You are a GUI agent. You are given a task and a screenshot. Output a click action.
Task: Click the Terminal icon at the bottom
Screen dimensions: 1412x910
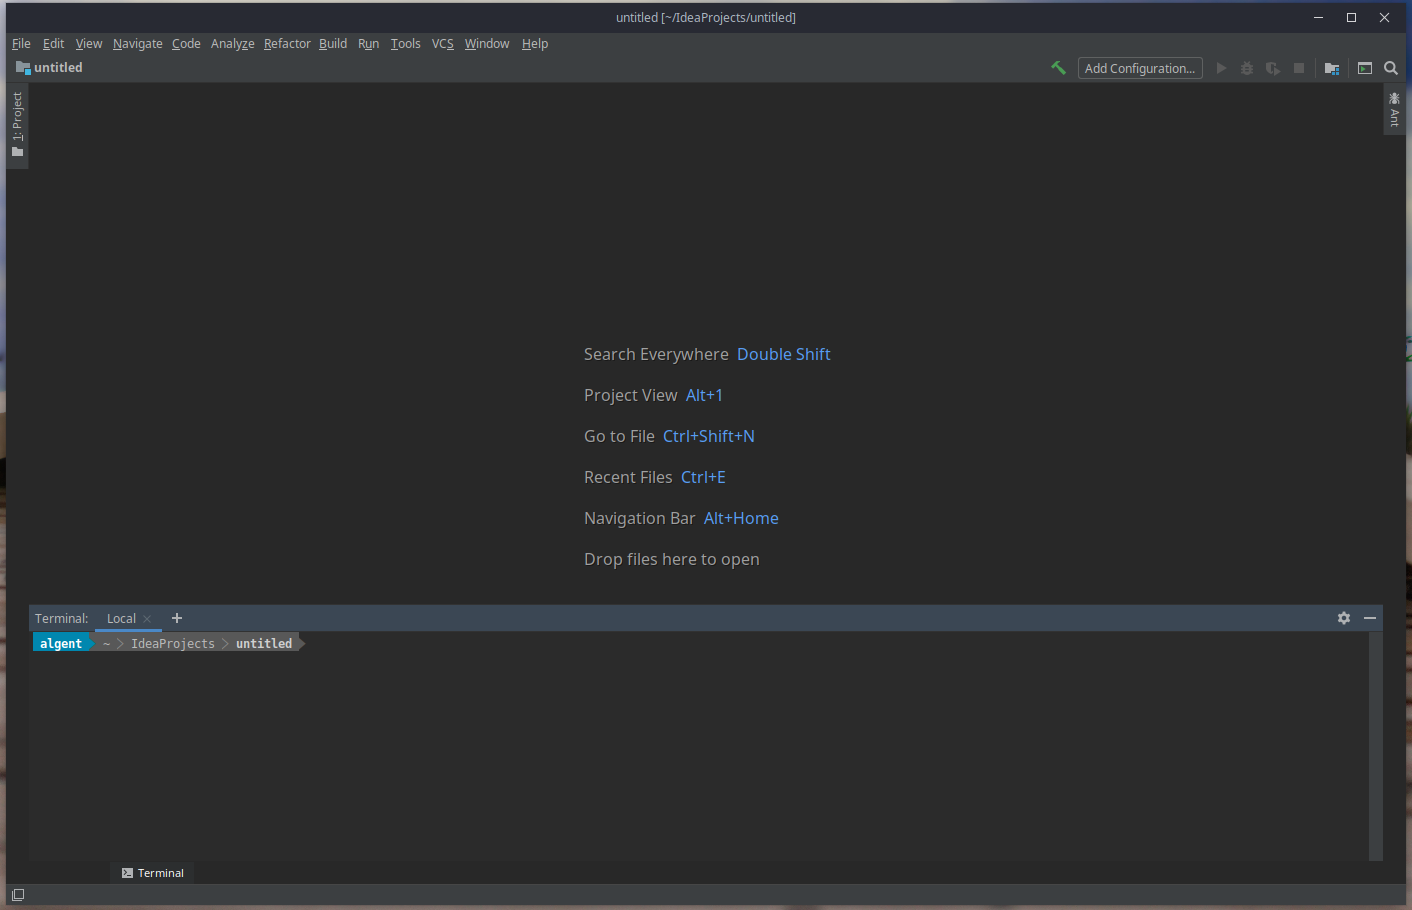(152, 872)
